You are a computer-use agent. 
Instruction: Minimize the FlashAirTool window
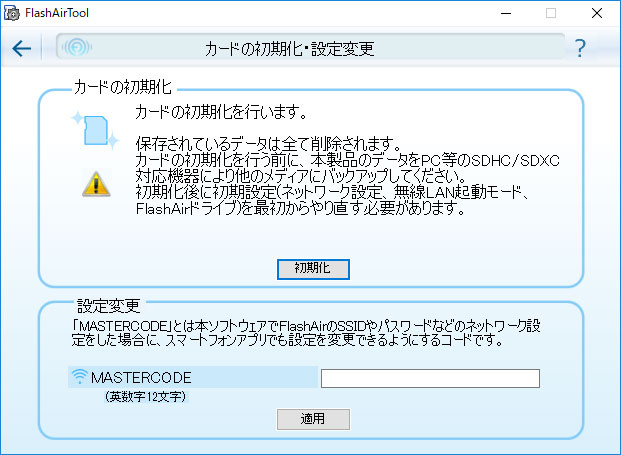point(506,13)
